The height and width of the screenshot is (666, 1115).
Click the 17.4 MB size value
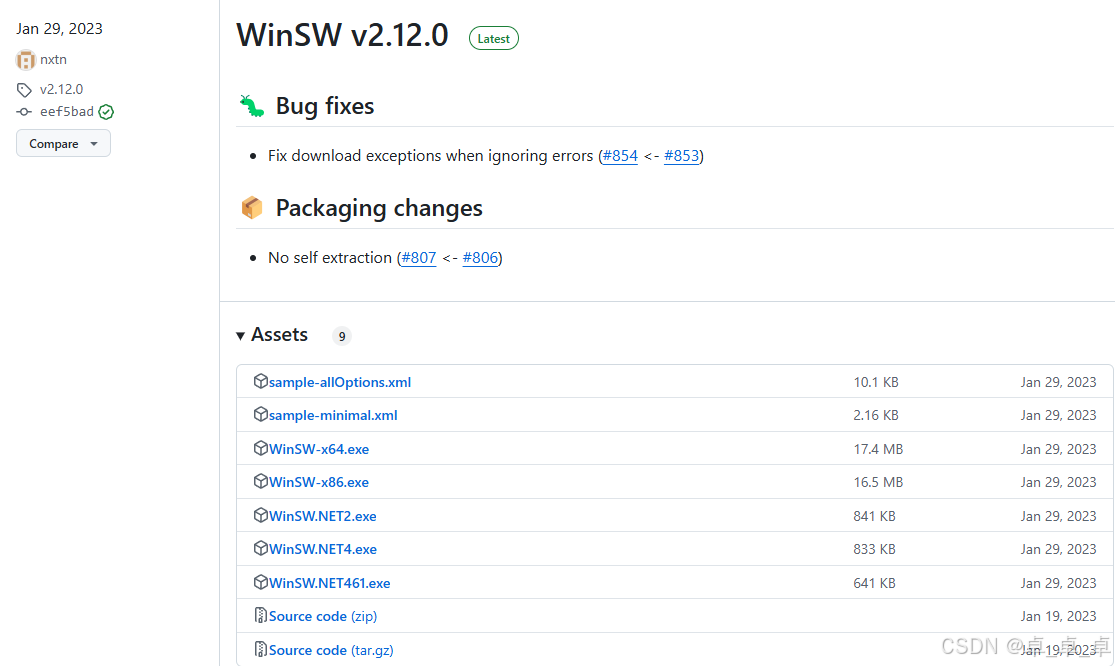(878, 449)
